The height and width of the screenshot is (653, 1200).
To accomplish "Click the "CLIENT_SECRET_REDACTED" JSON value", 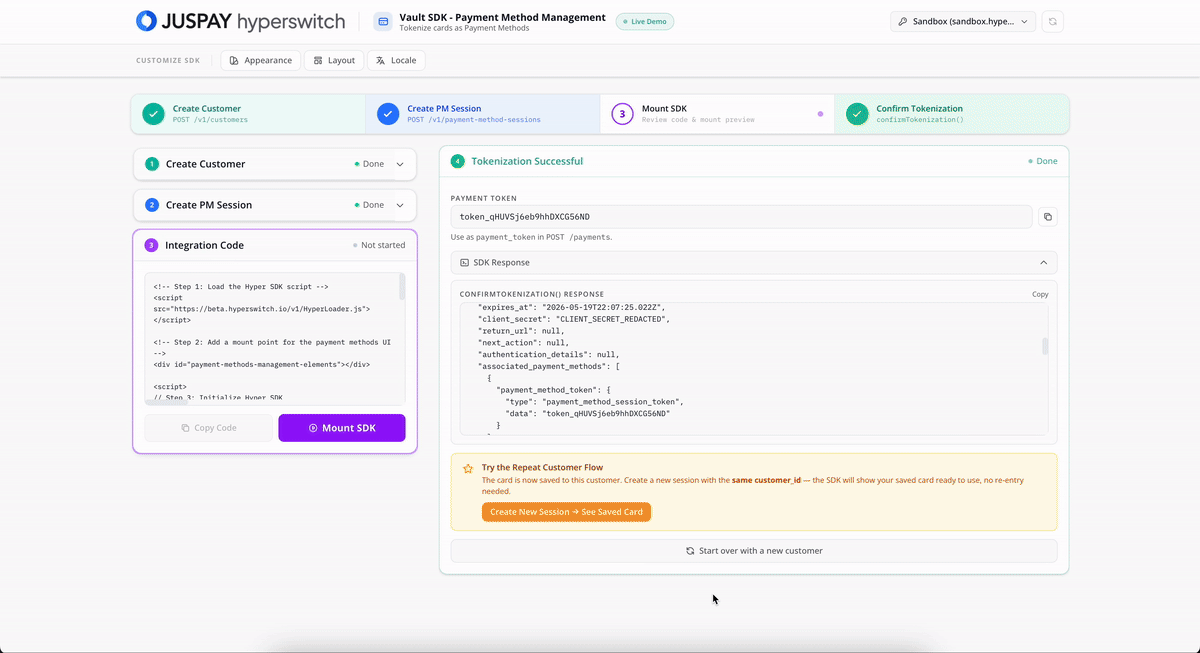I will tap(610, 319).
